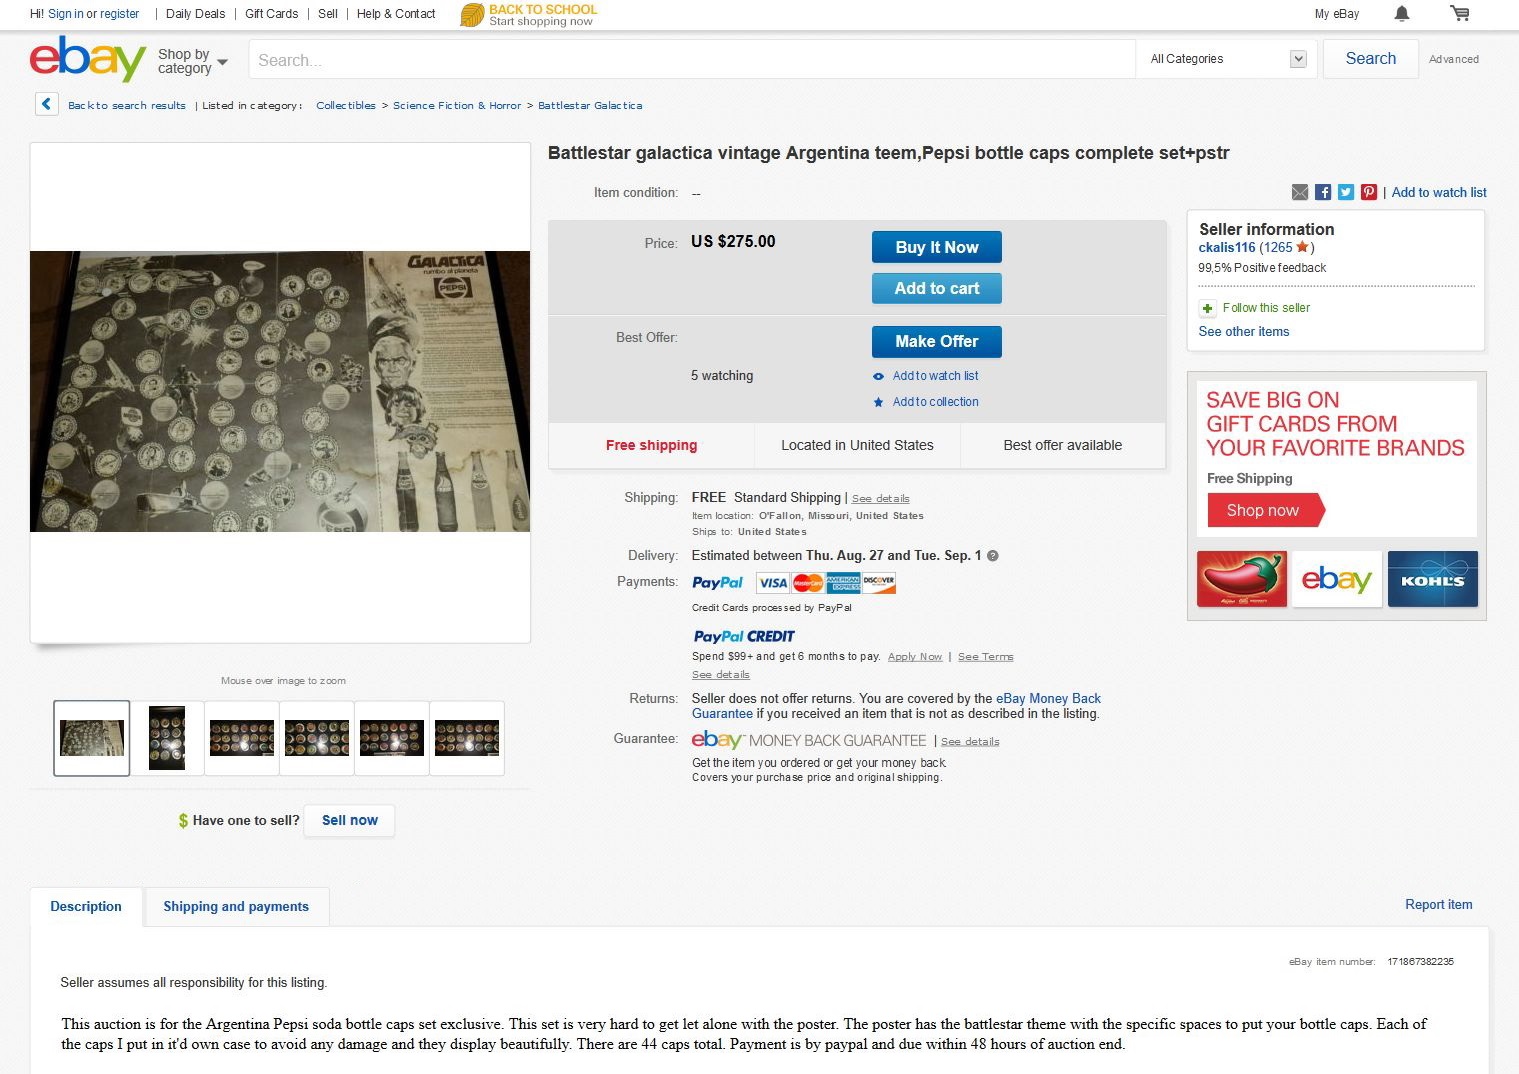
Task: Select the Description tab
Action: pos(86,906)
